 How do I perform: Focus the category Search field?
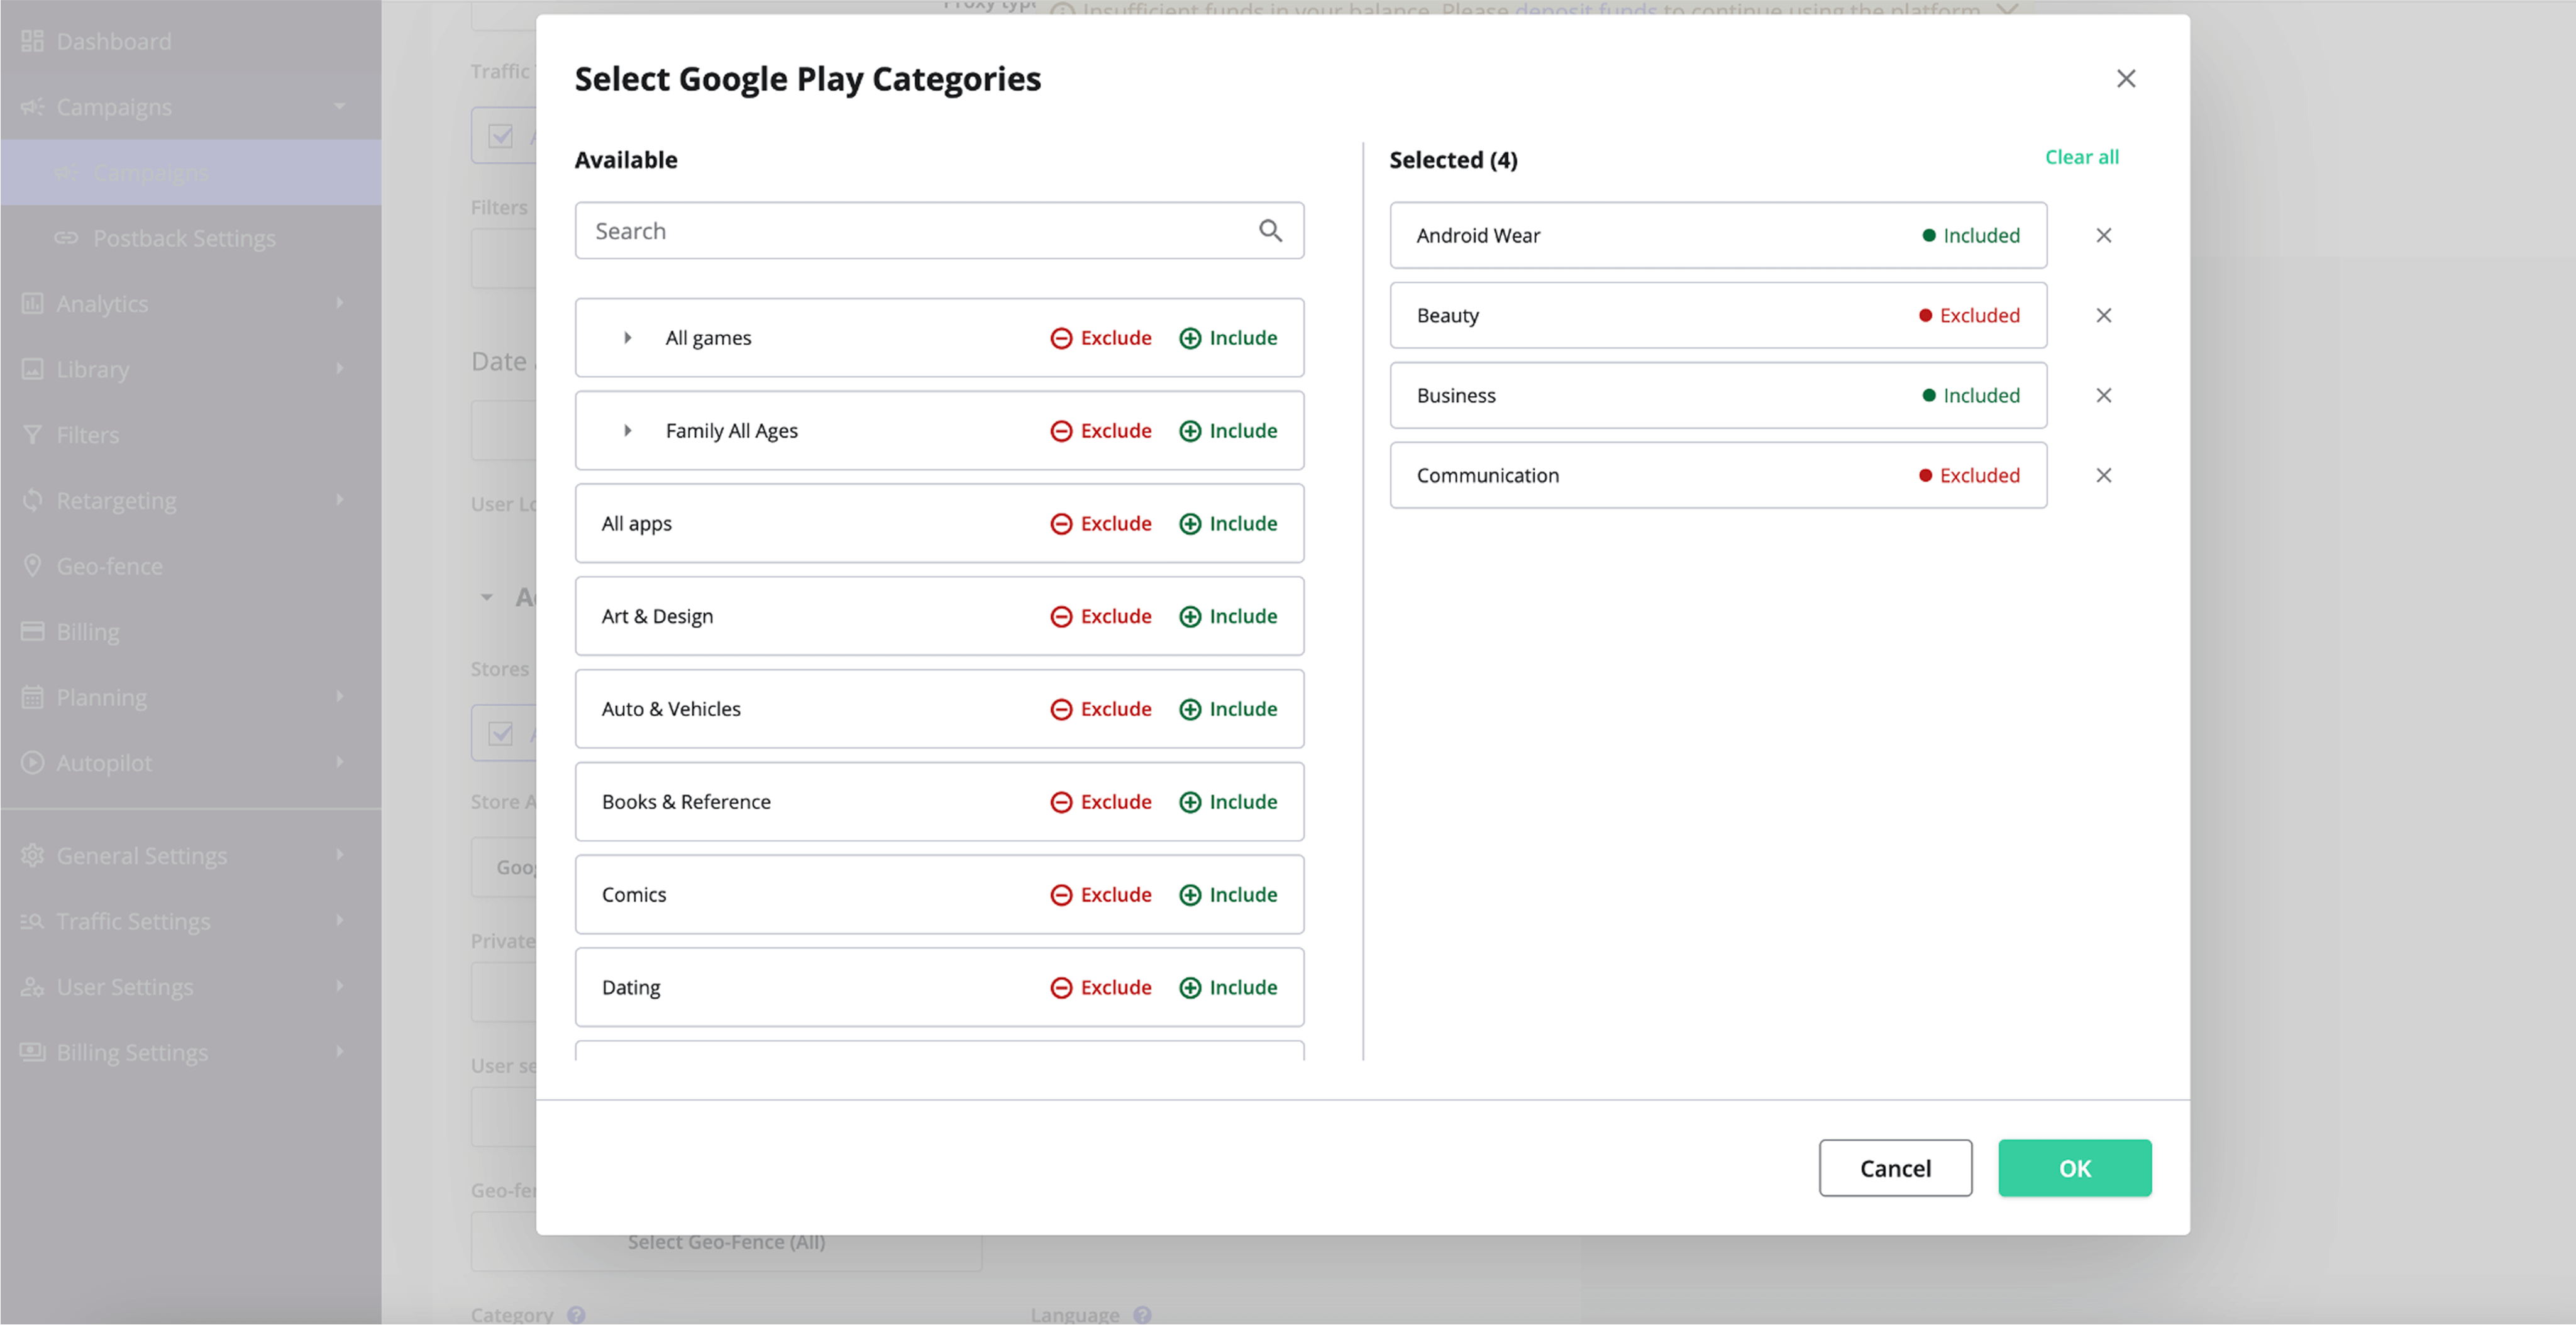[x=939, y=231]
